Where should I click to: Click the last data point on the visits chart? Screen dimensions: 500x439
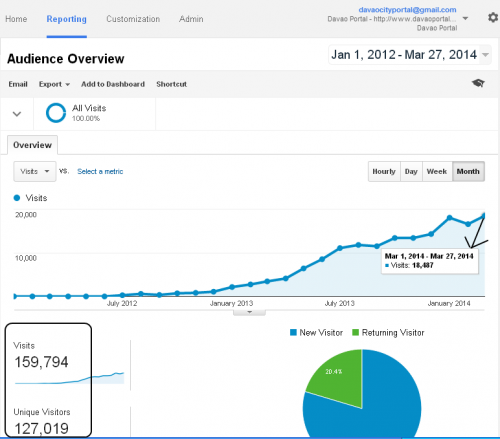point(483,217)
